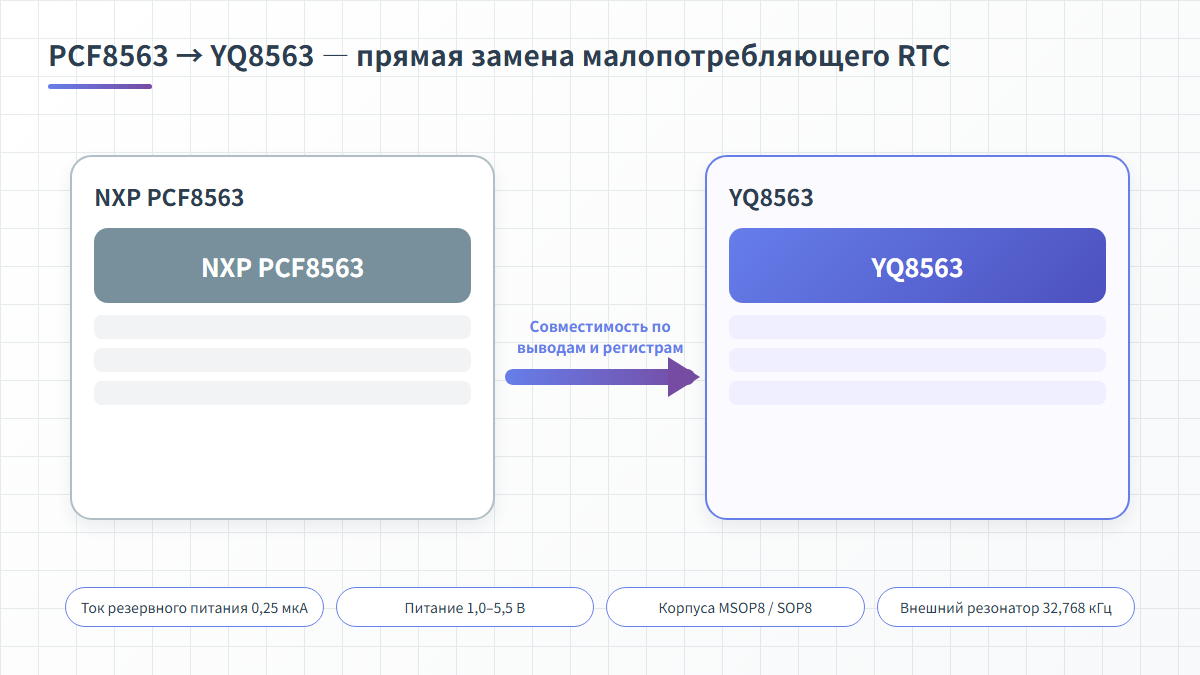This screenshot has width=1200, height=675.
Task: Click the 'Питание 1,0–5,5 В' pill
Action: tap(465, 607)
